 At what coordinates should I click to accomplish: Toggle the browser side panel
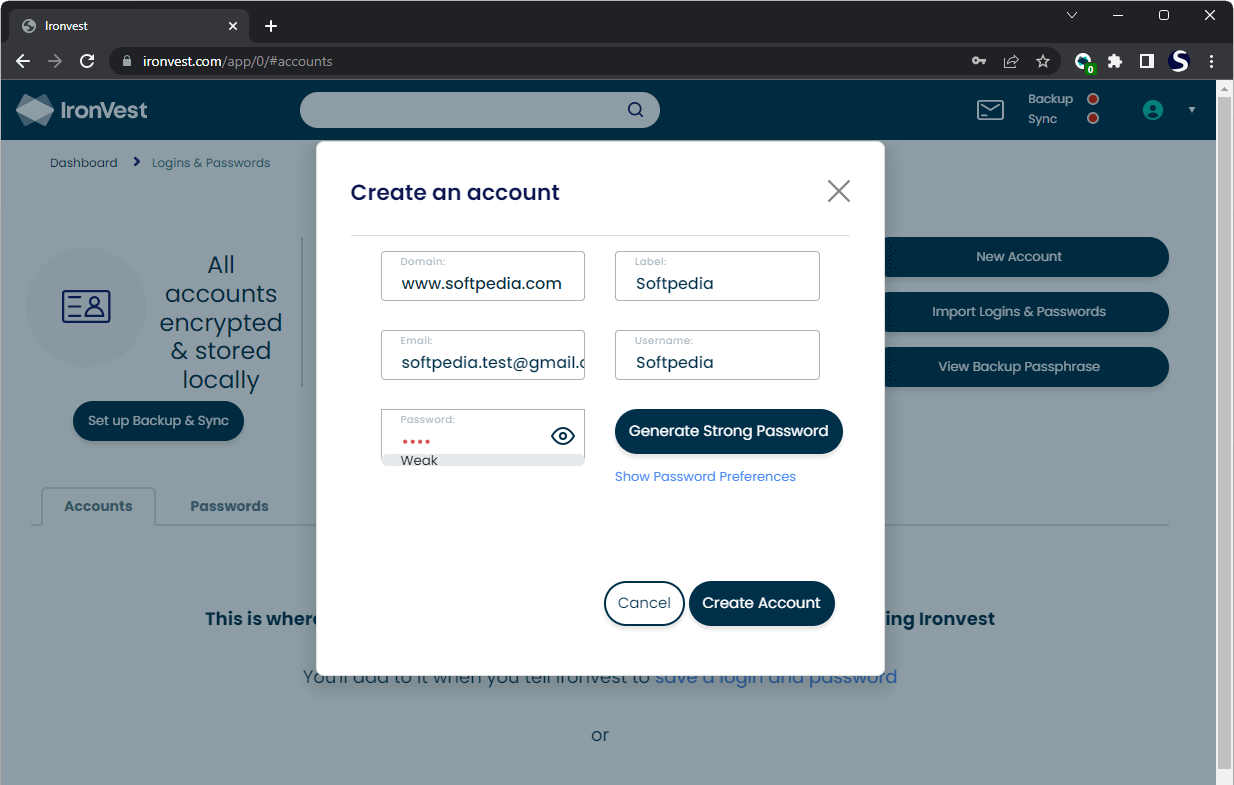pyautogui.click(x=1147, y=61)
